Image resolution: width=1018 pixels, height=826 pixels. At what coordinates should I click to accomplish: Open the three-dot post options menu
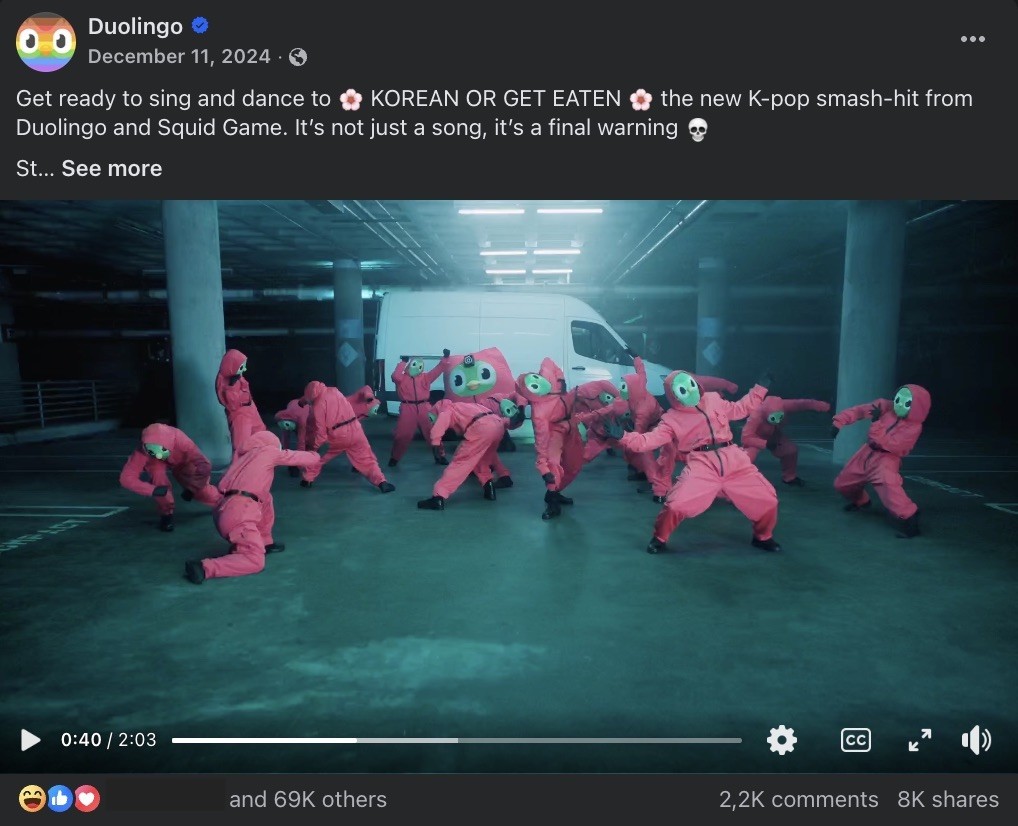coord(973,39)
